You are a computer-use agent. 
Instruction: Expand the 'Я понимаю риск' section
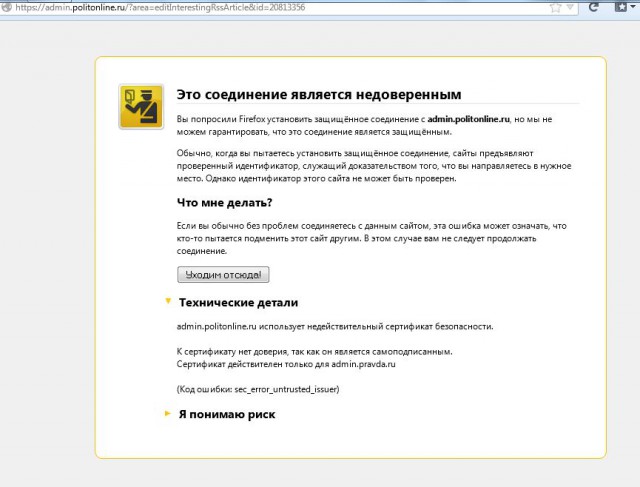pos(168,414)
